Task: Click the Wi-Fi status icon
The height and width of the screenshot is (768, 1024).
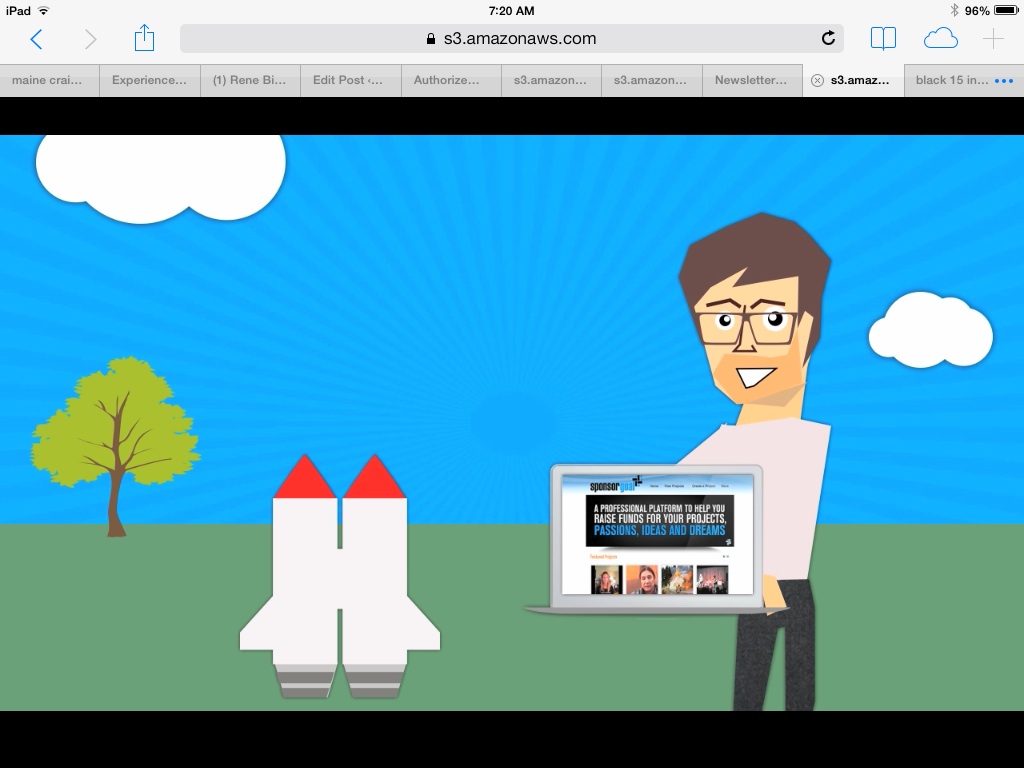Action: [43, 10]
